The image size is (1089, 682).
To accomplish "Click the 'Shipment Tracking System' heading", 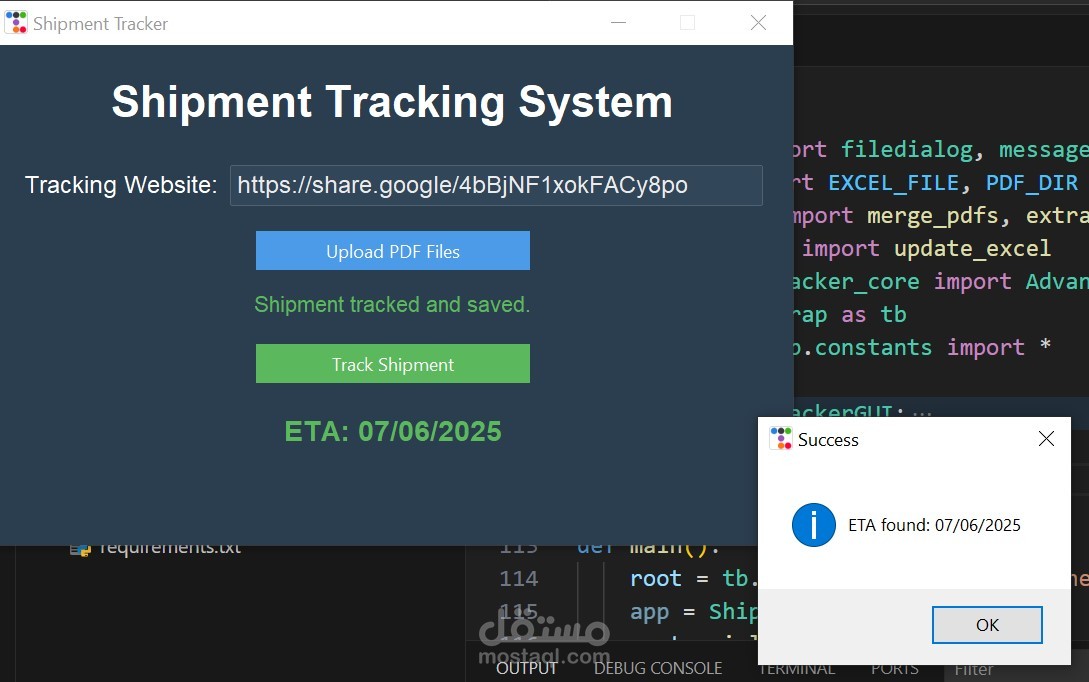I will click(392, 103).
